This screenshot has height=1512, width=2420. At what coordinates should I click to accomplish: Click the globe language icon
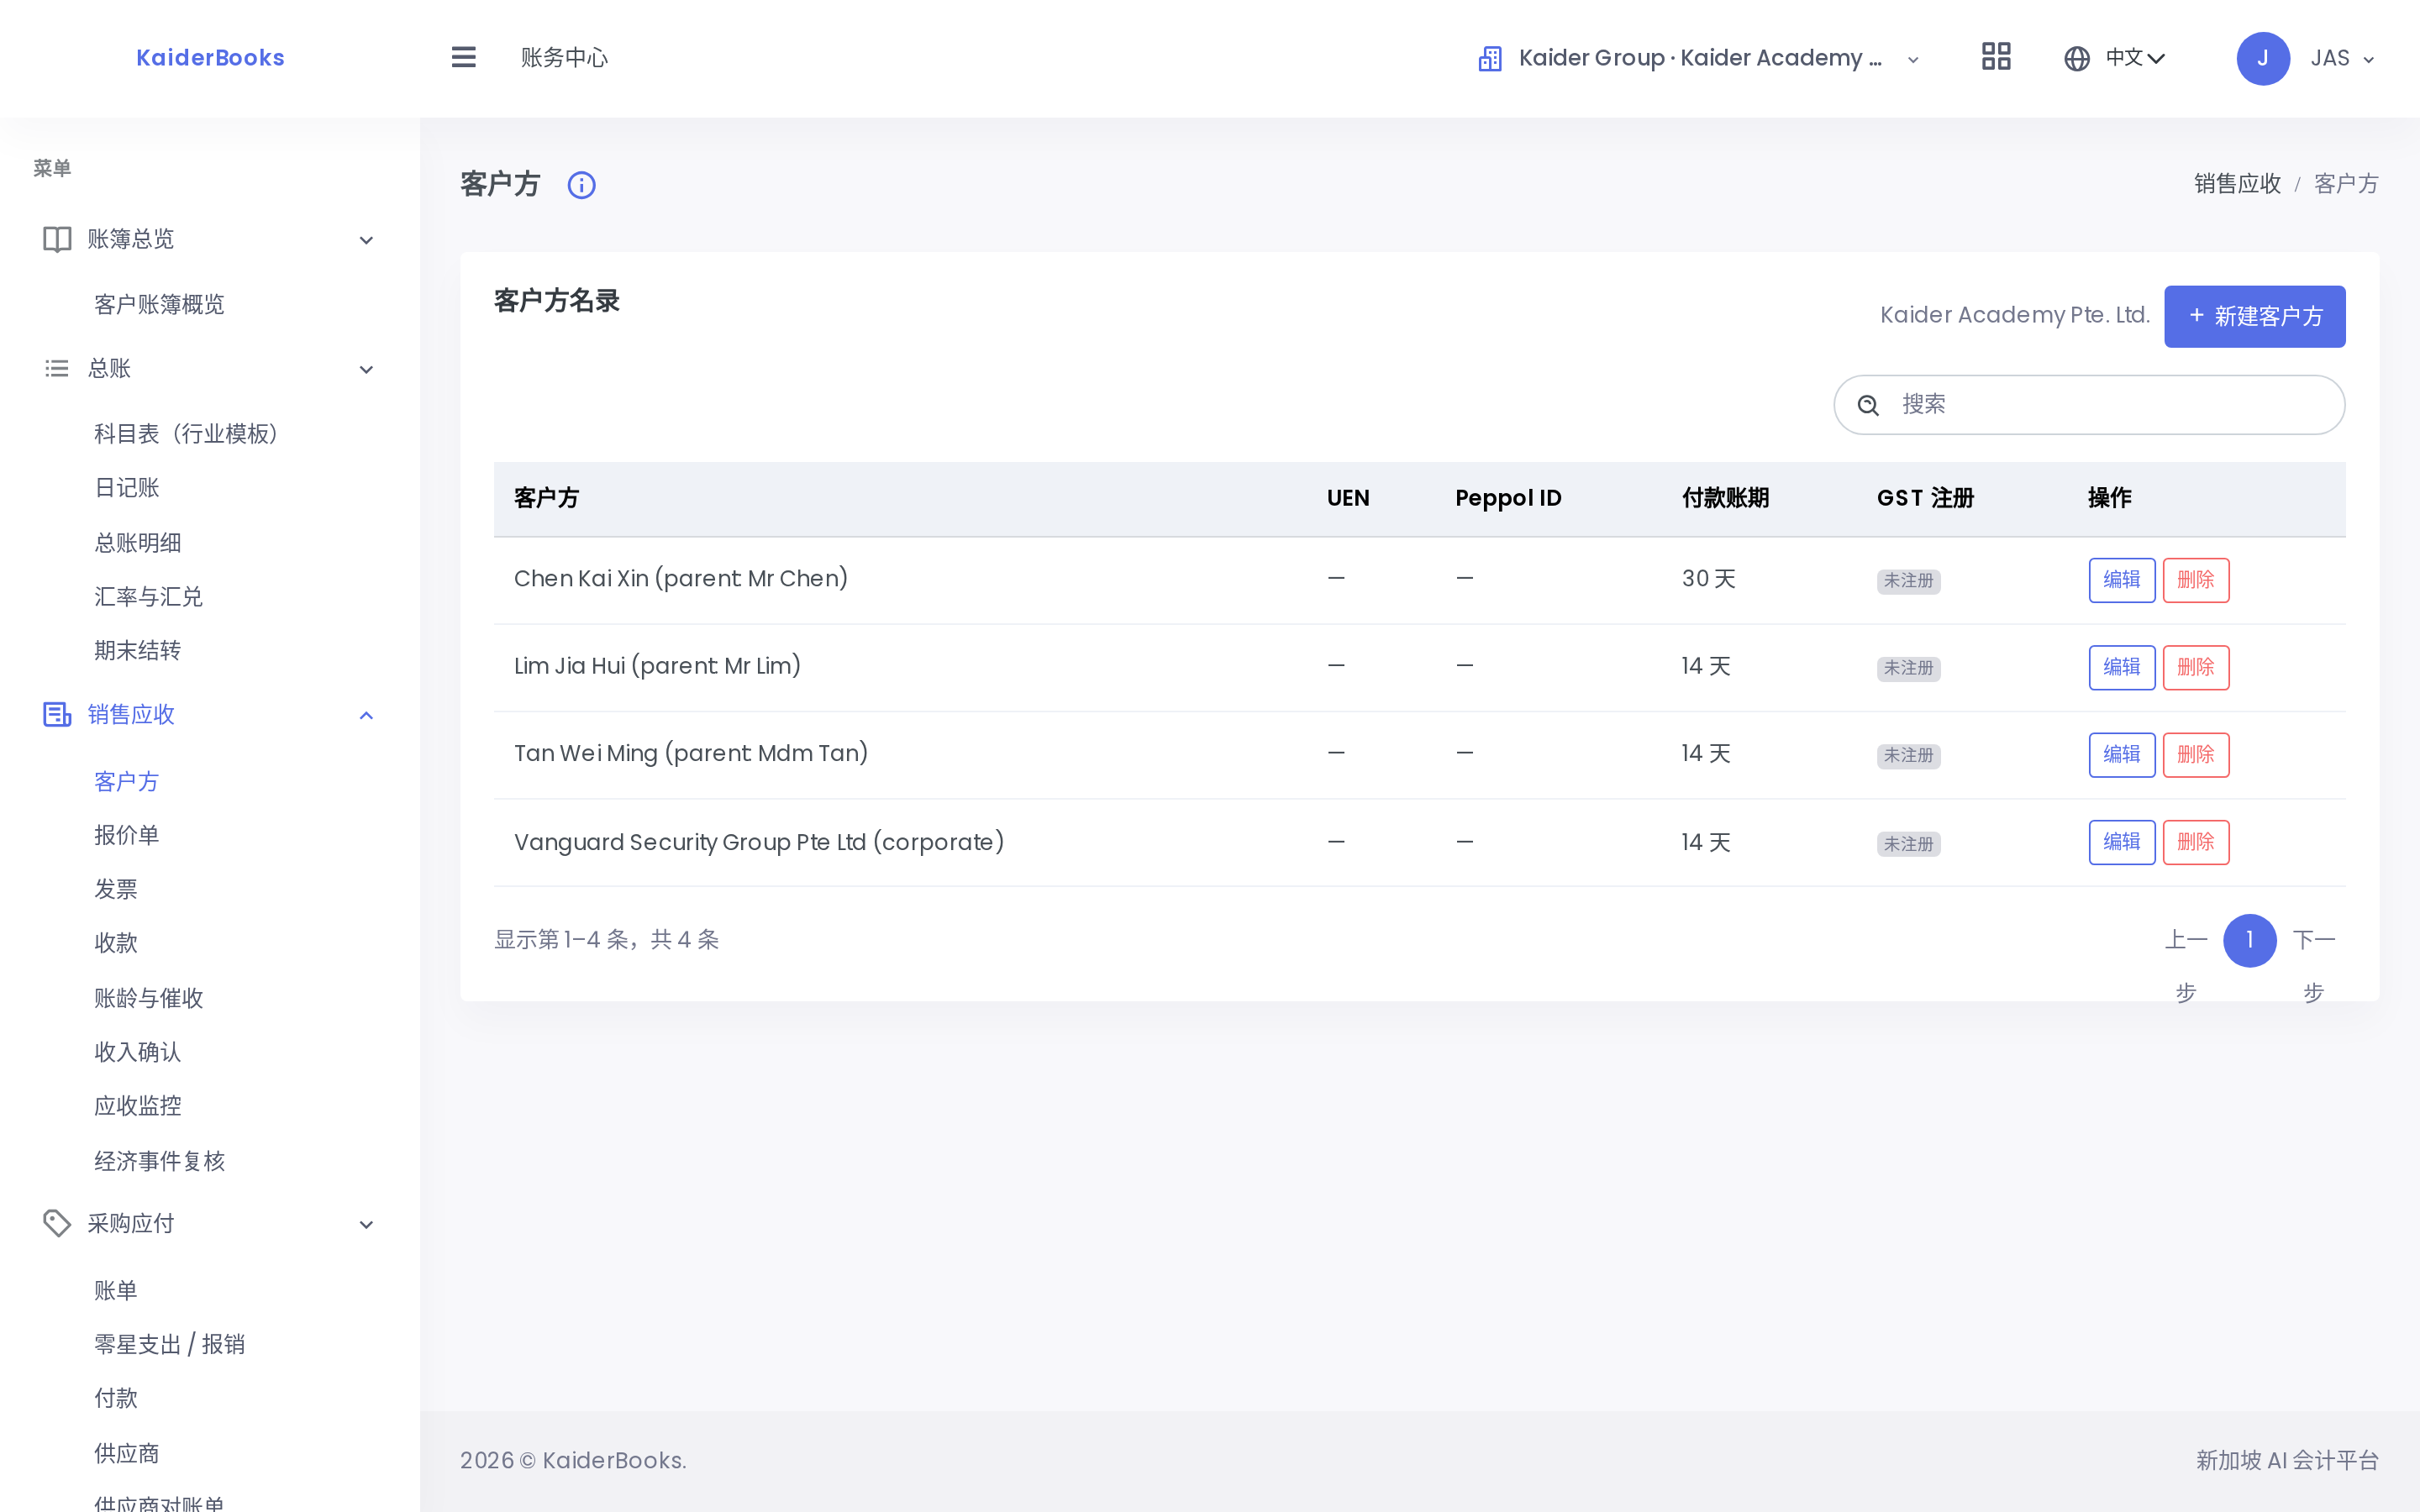2077,59
